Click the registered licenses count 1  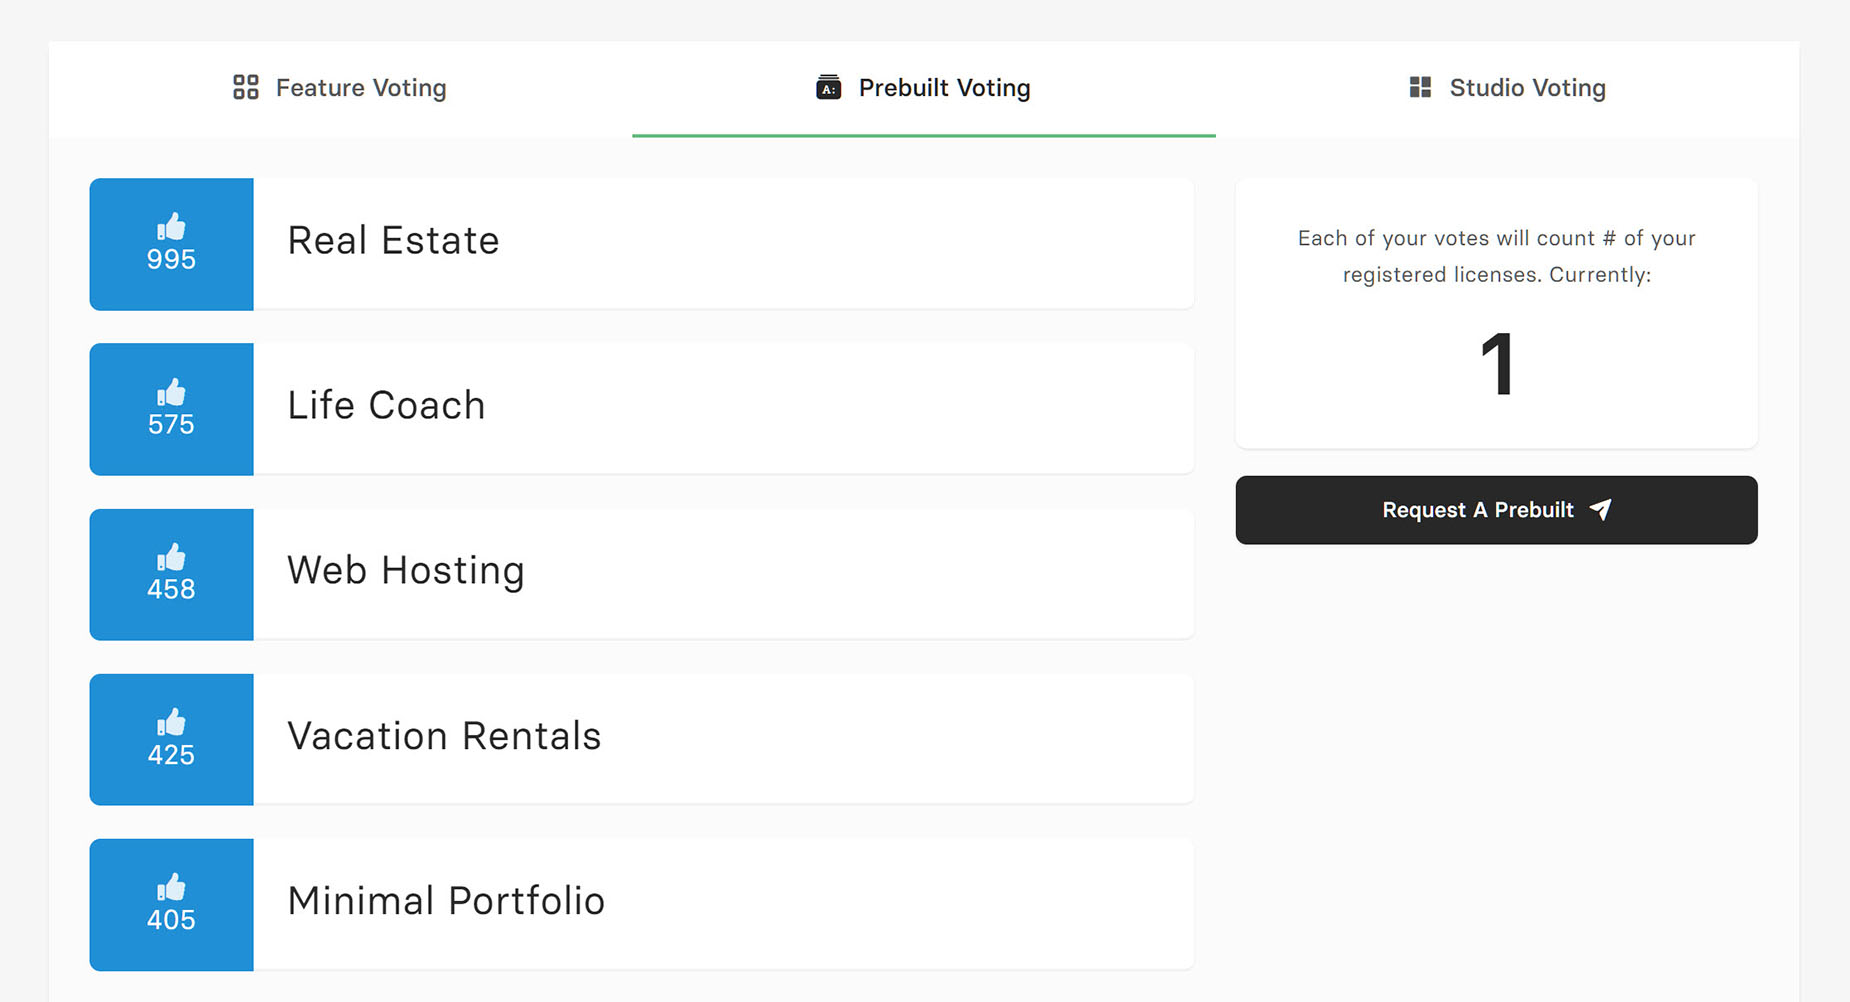[x=1497, y=365]
